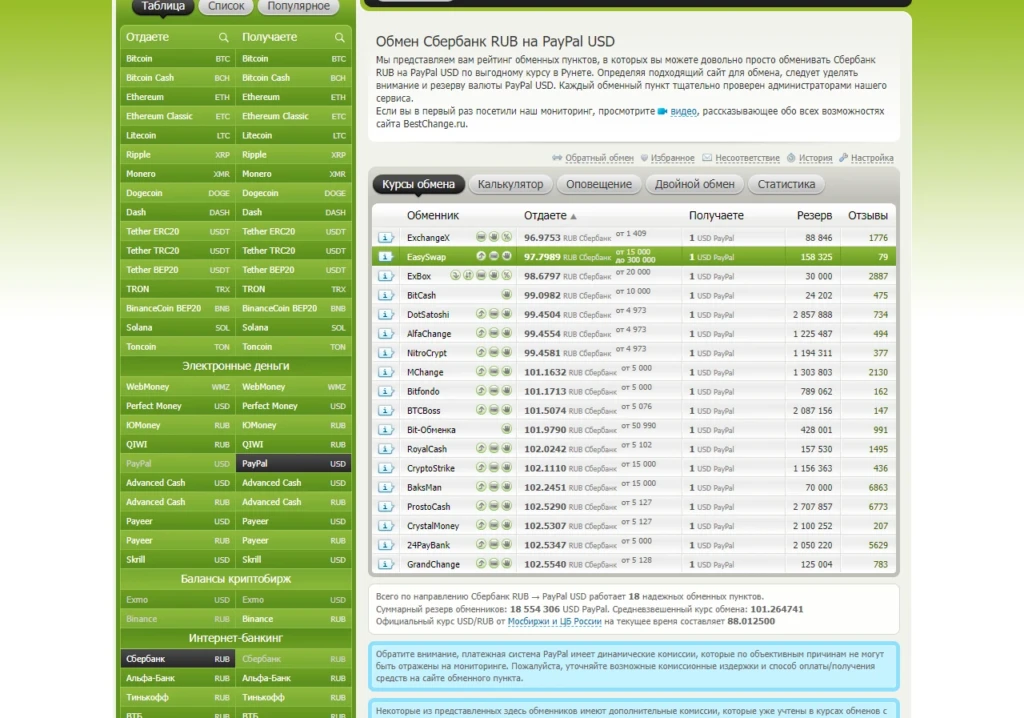The width and height of the screenshot is (1024, 718).
Task: Select Skrill USD in Получаете column
Action: (293, 560)
